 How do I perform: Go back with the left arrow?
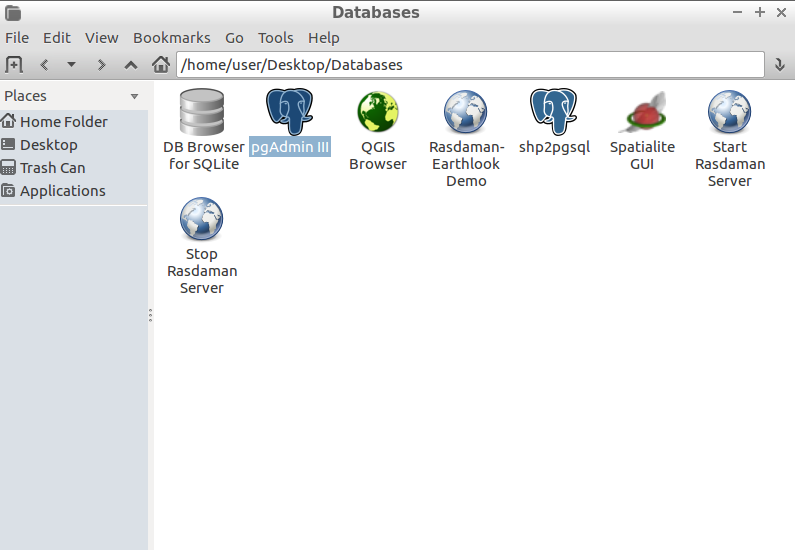click(x=44, y=65)
